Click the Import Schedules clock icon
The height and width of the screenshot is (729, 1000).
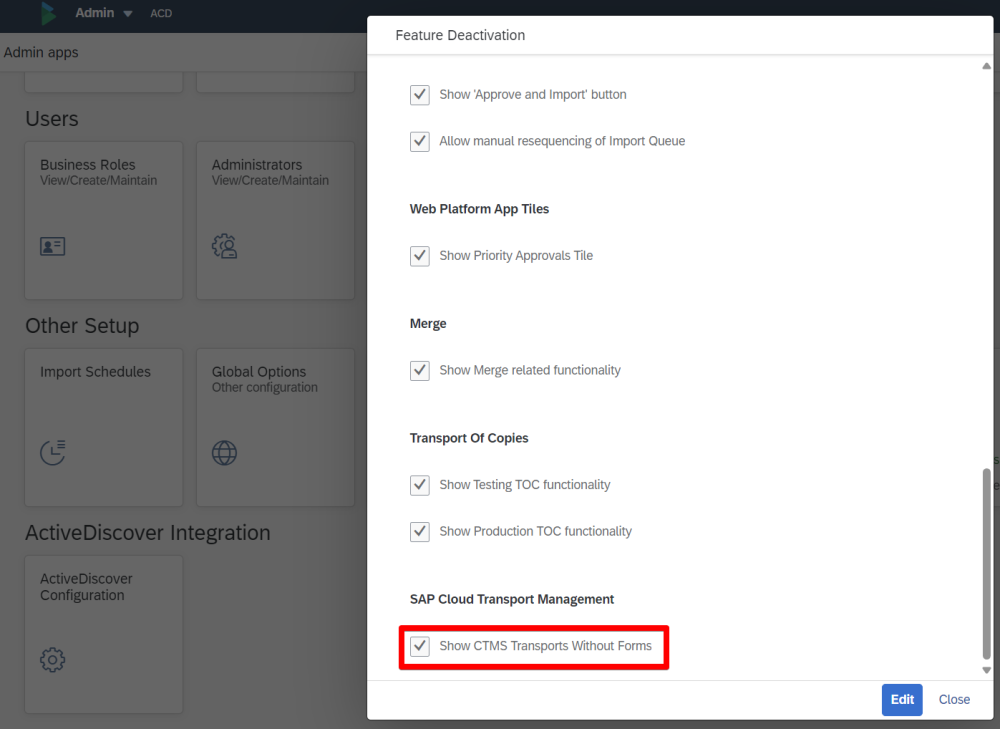point(53,452)
